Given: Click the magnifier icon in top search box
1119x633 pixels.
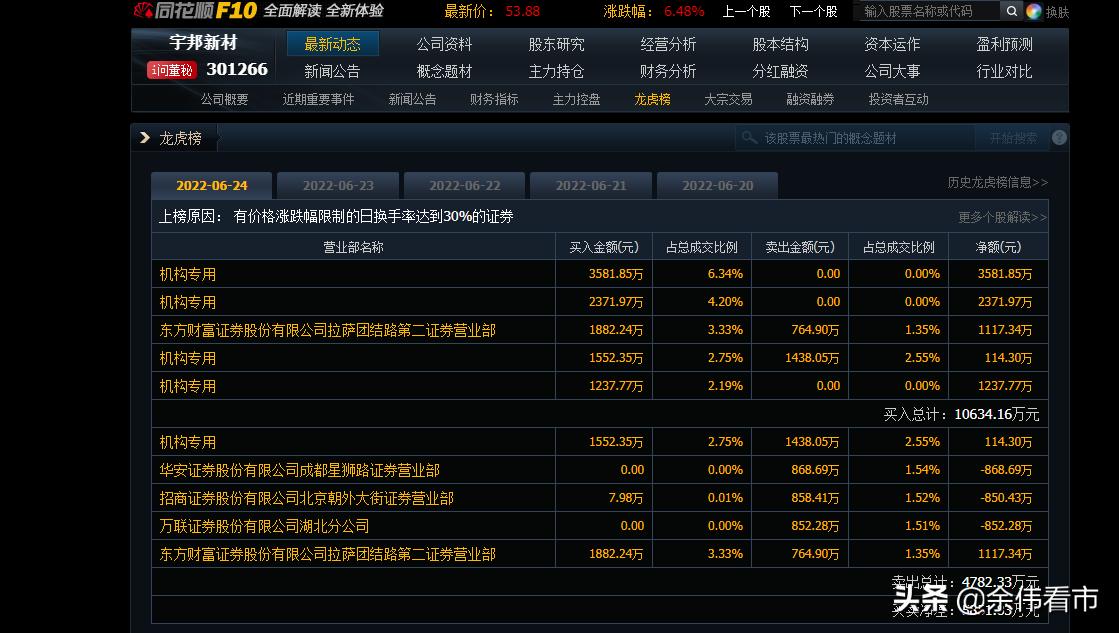Looking at the screenshot, I should [1012, 12].
